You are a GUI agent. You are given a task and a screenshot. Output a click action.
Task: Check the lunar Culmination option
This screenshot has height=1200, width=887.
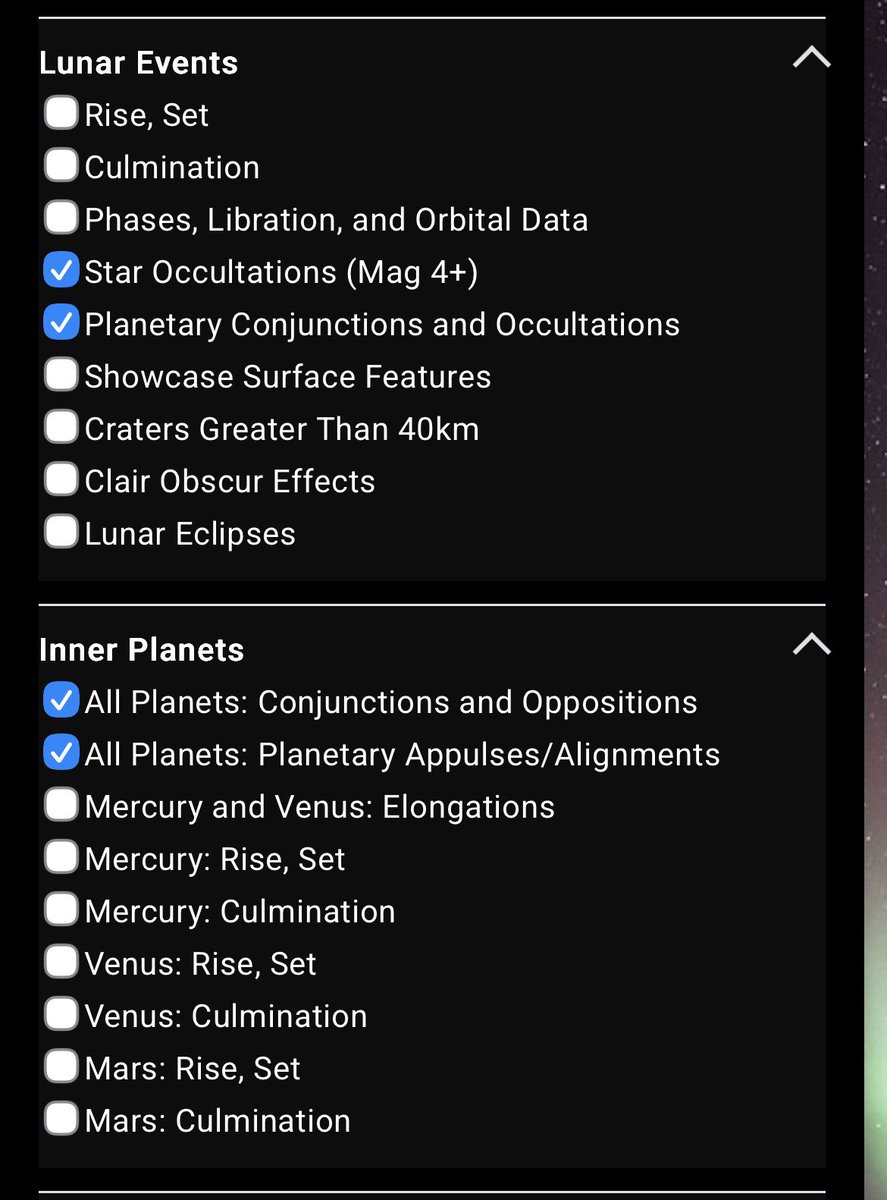point(61,165)
